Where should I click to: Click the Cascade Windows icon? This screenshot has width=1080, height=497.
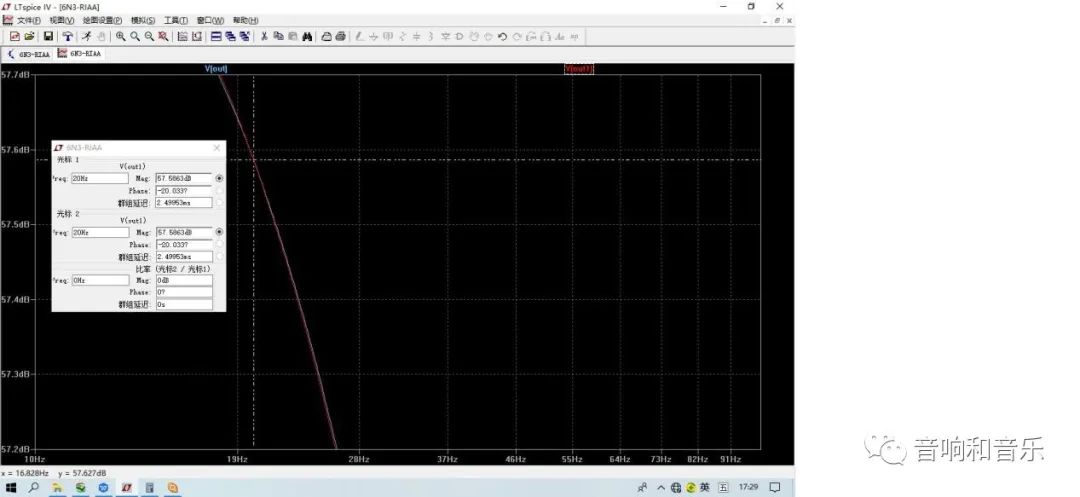pos(230,36)
